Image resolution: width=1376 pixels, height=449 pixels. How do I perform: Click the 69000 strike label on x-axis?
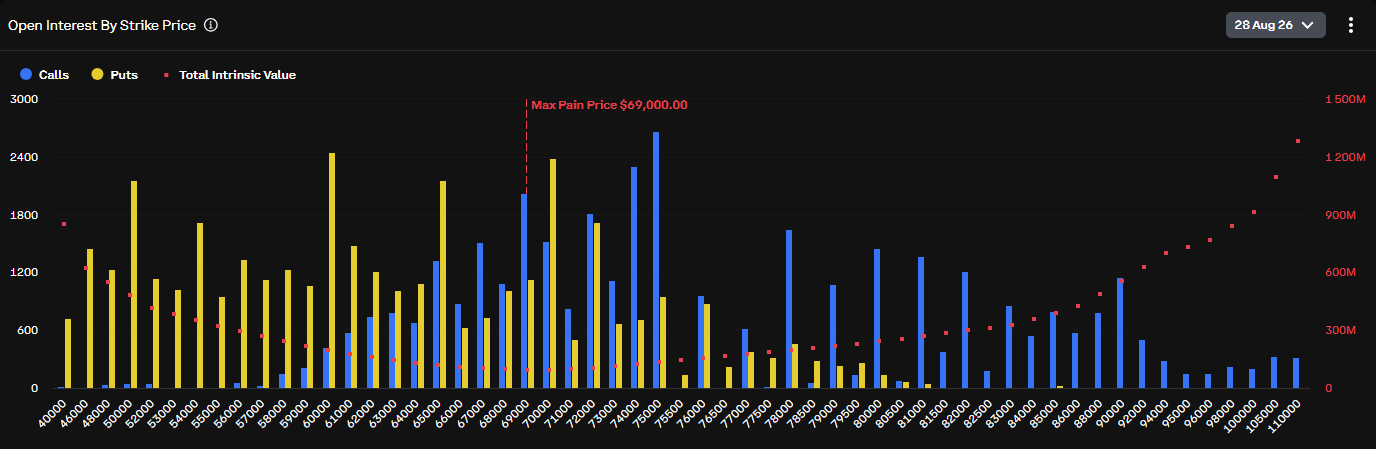click(x=514, y=413)
